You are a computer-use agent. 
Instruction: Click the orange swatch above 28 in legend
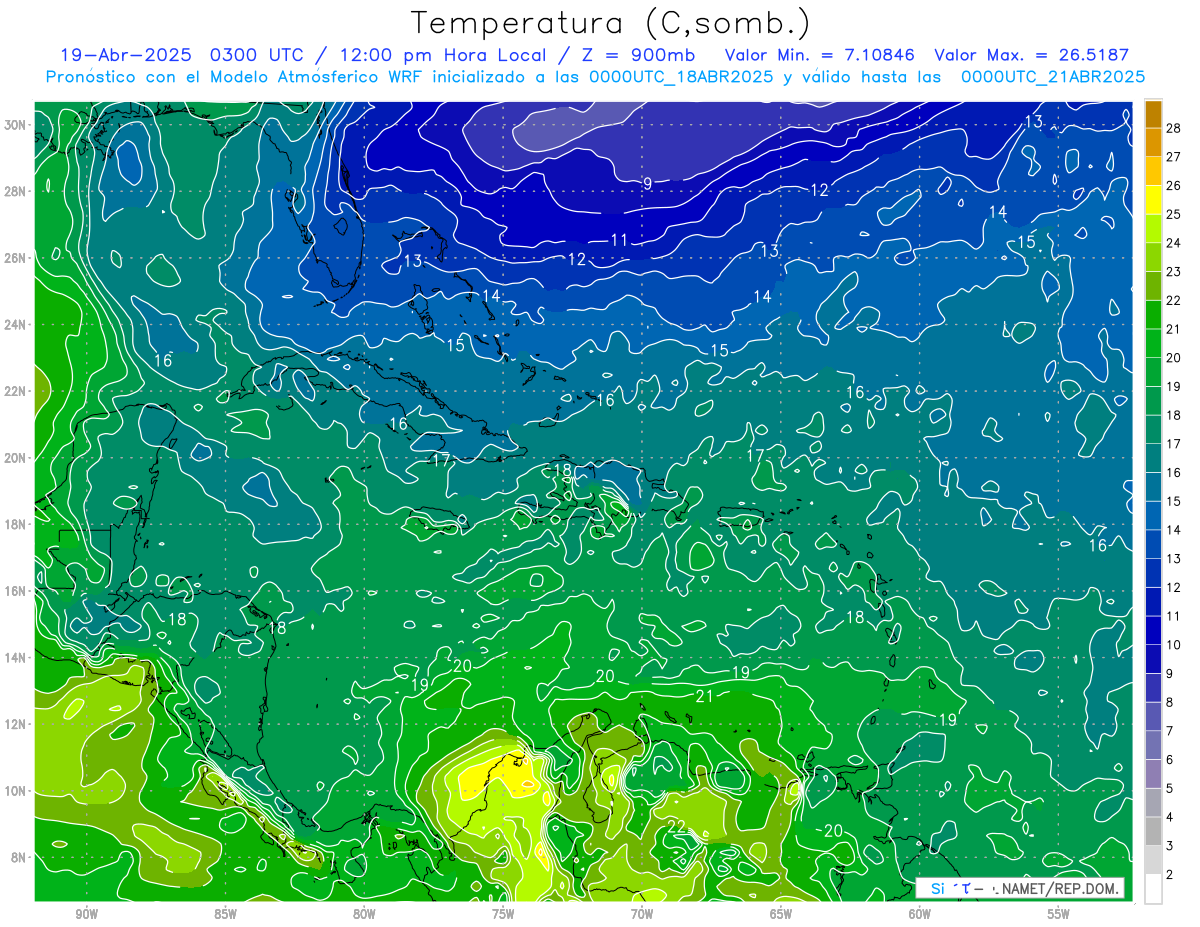tap(1153, 114)
